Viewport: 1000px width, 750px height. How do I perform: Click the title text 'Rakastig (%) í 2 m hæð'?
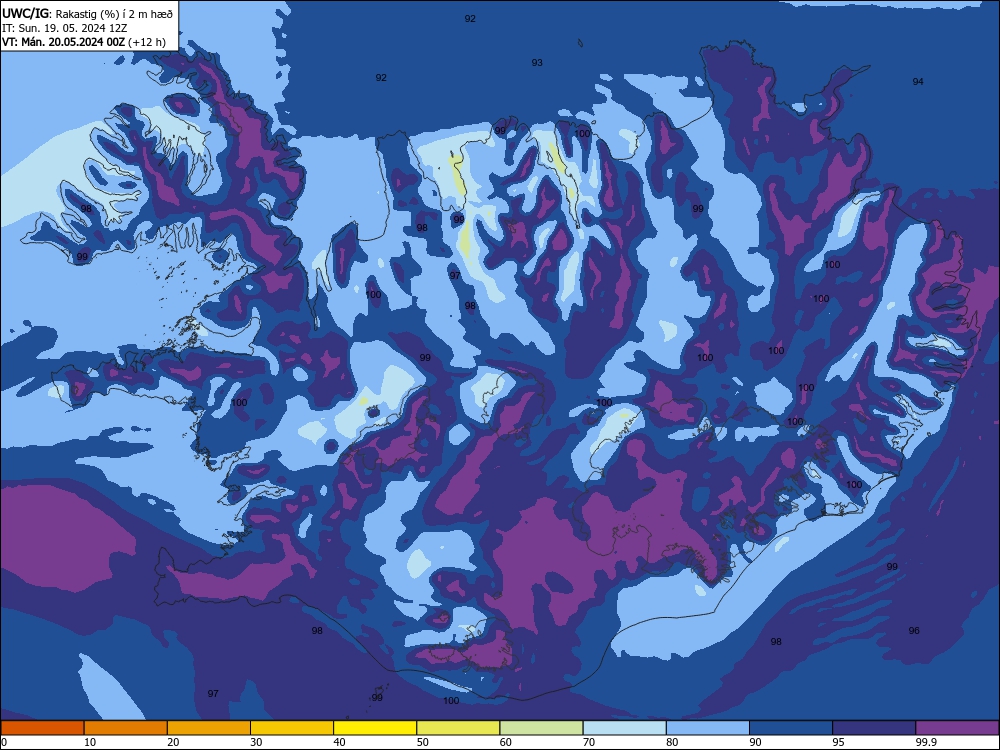tap(114, 13)
